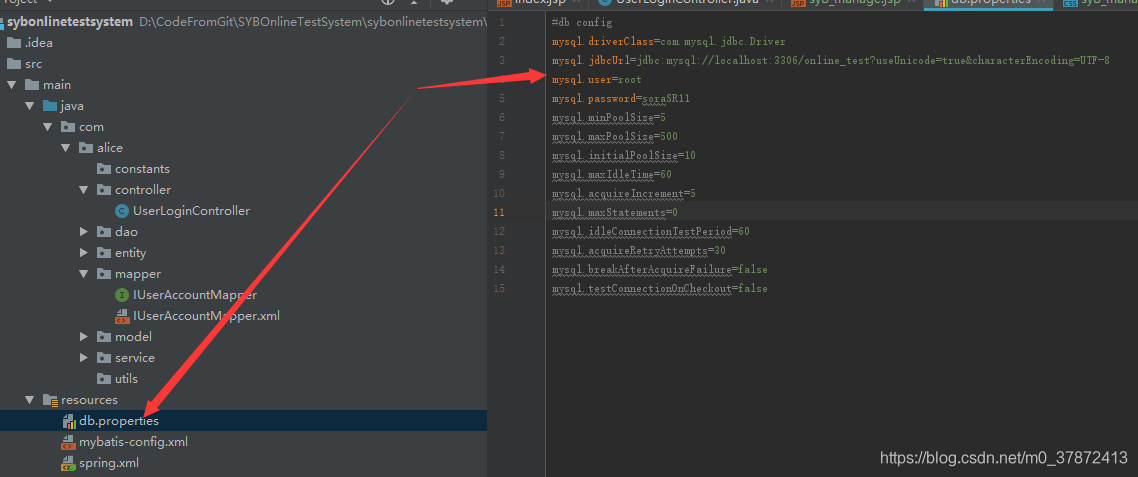Expand the service package arrow
The width and height of the screenshot is (1138, 477).
pyautogui.click(x=84, y=358)
